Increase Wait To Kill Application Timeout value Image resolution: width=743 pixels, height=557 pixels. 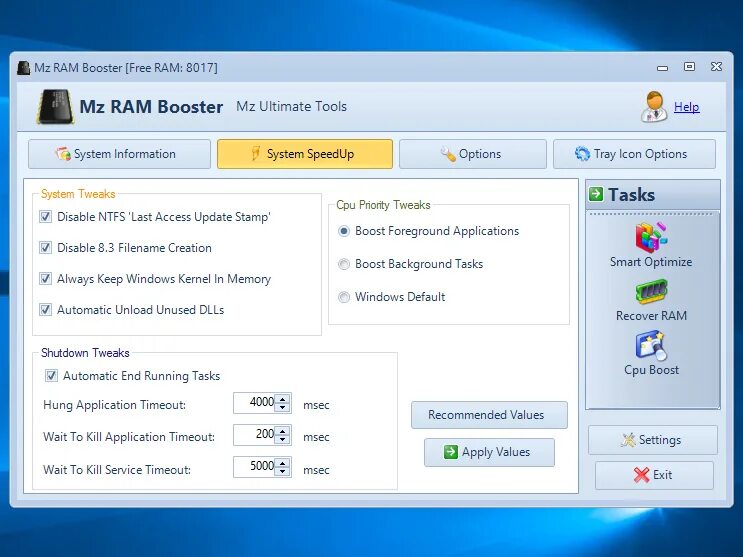[283, 431]
